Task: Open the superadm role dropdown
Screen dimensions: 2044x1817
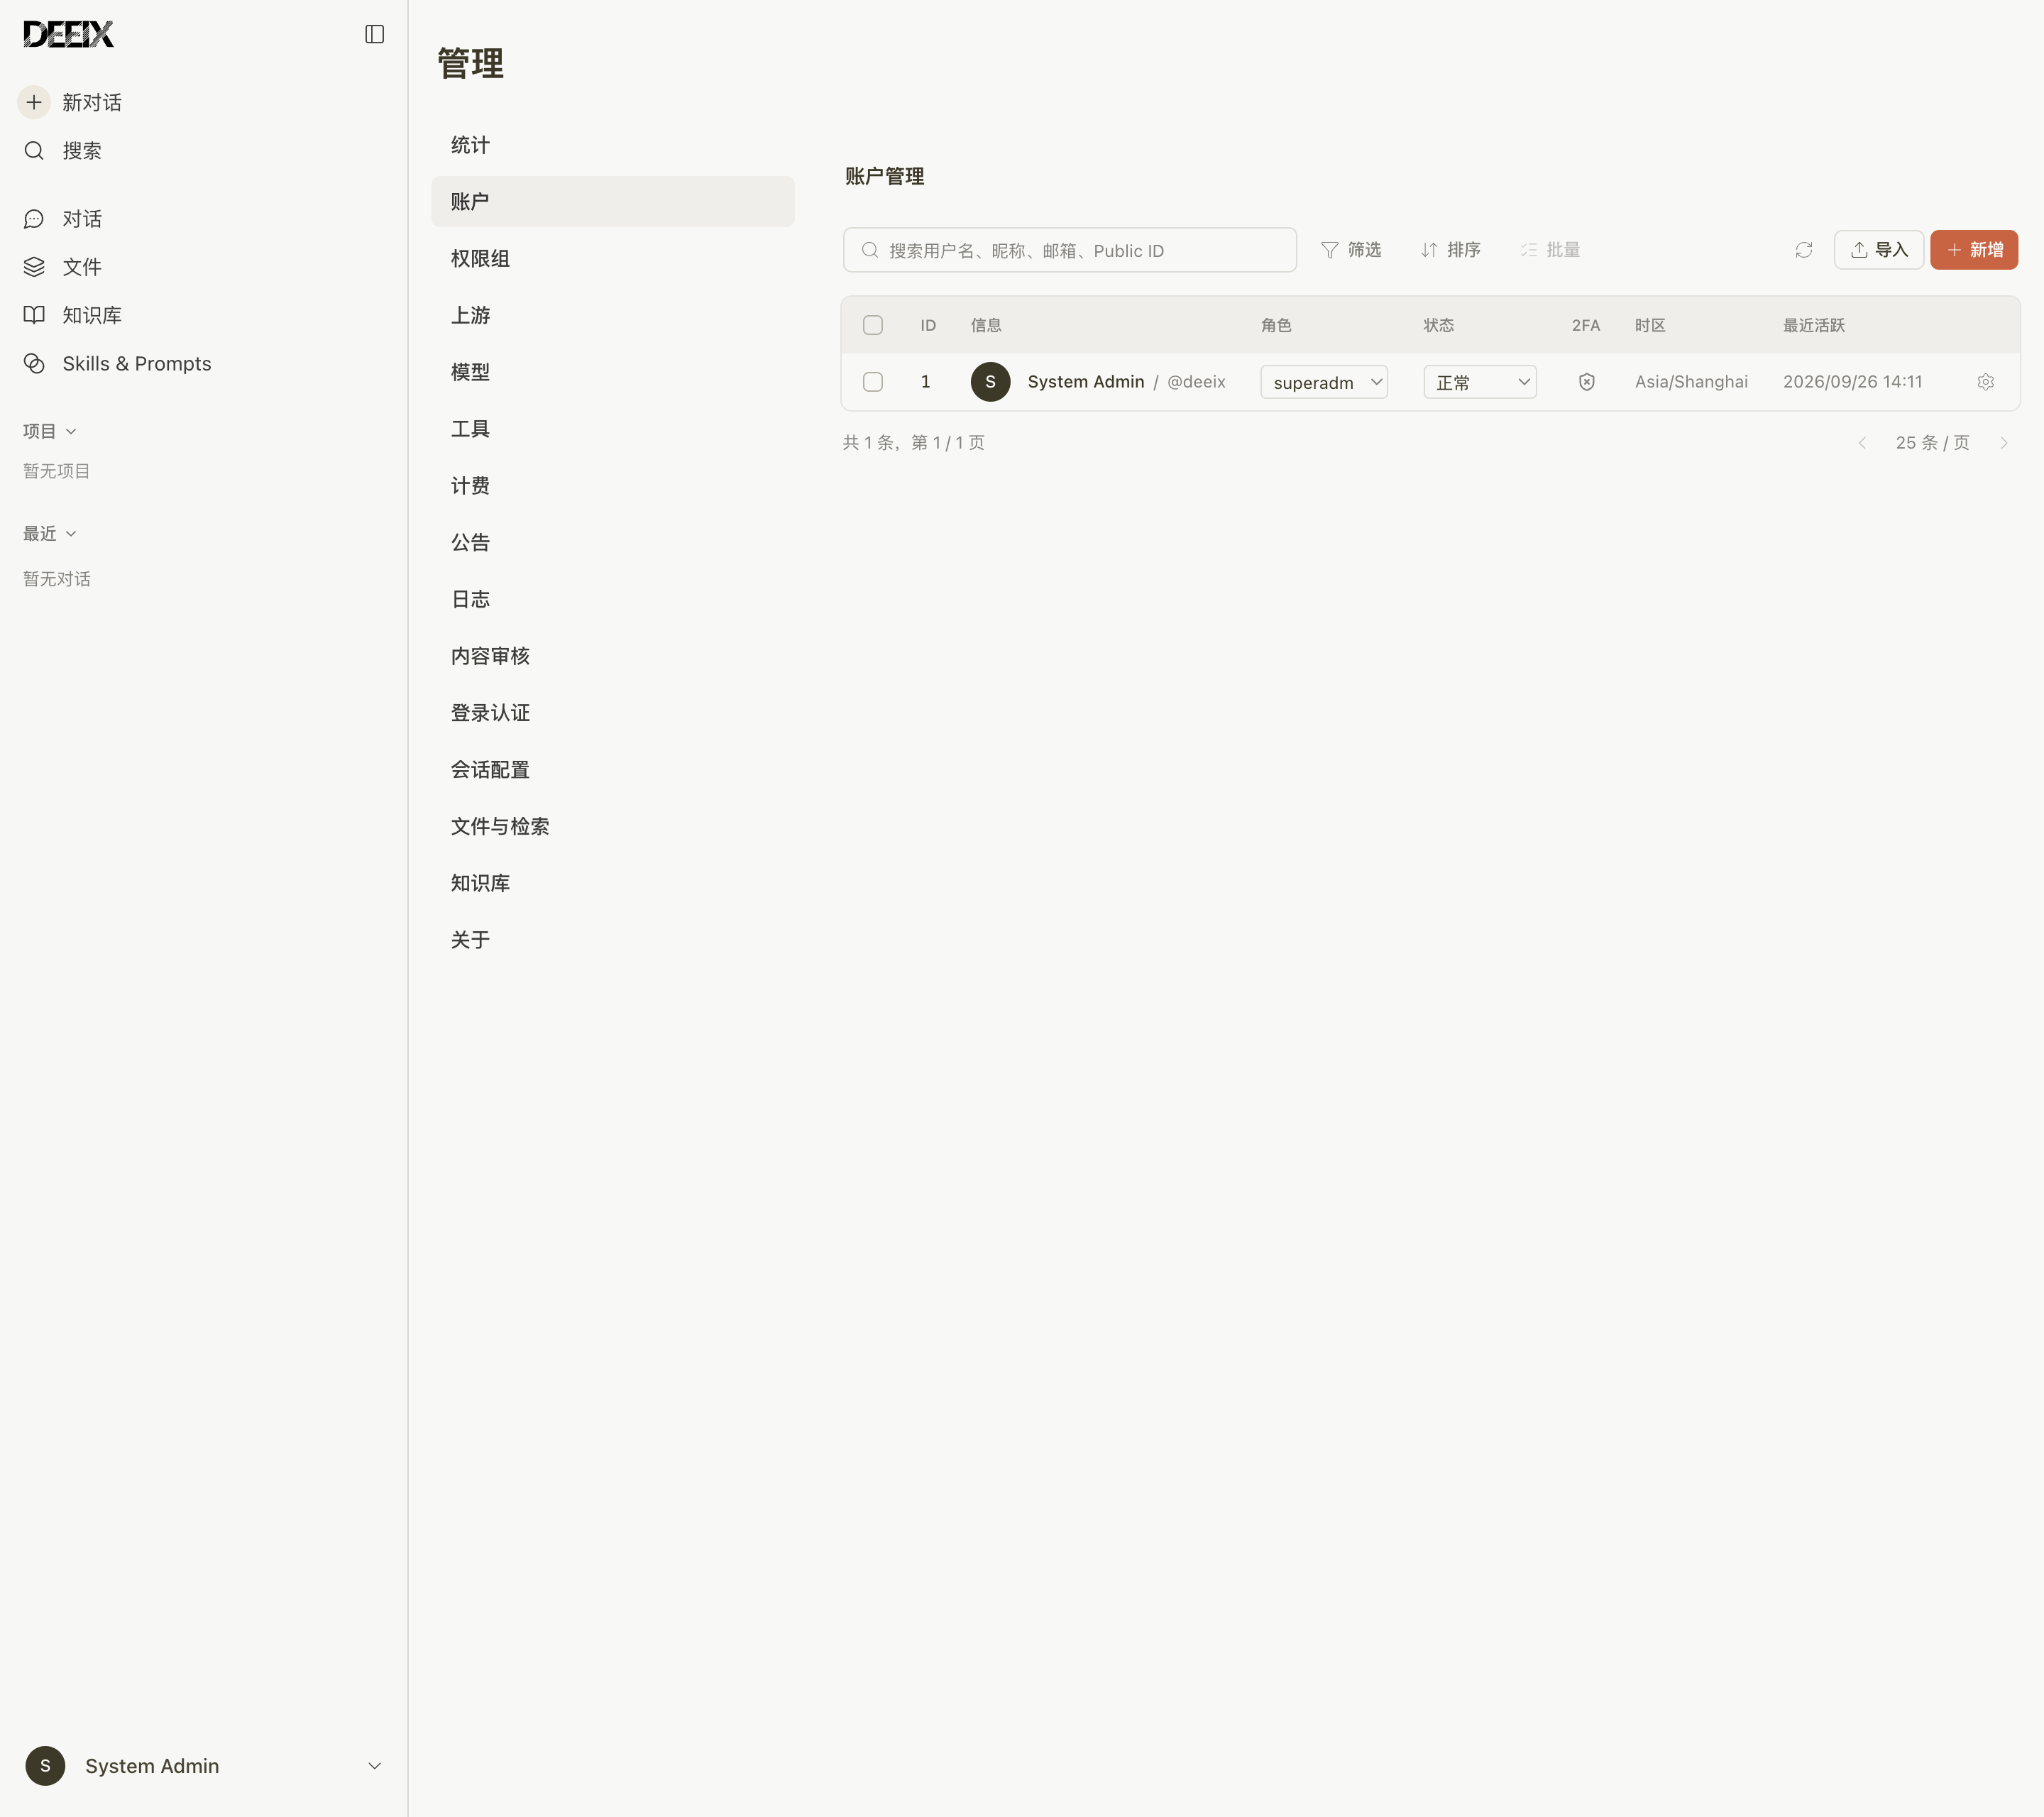Action: coord(1324,382)
